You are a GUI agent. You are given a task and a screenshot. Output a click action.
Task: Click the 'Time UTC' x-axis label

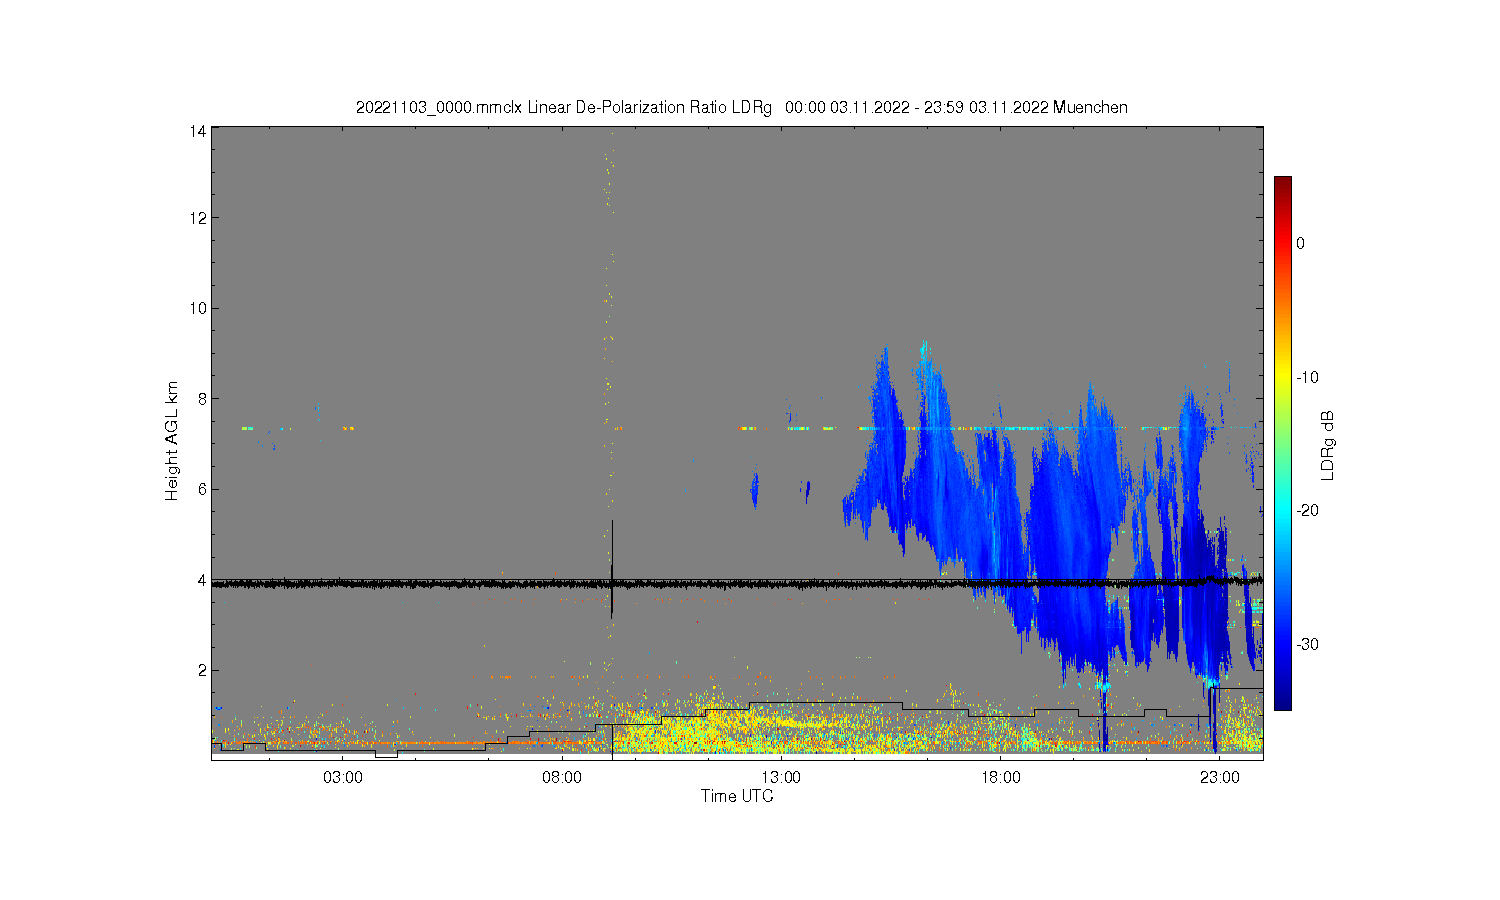737,796
